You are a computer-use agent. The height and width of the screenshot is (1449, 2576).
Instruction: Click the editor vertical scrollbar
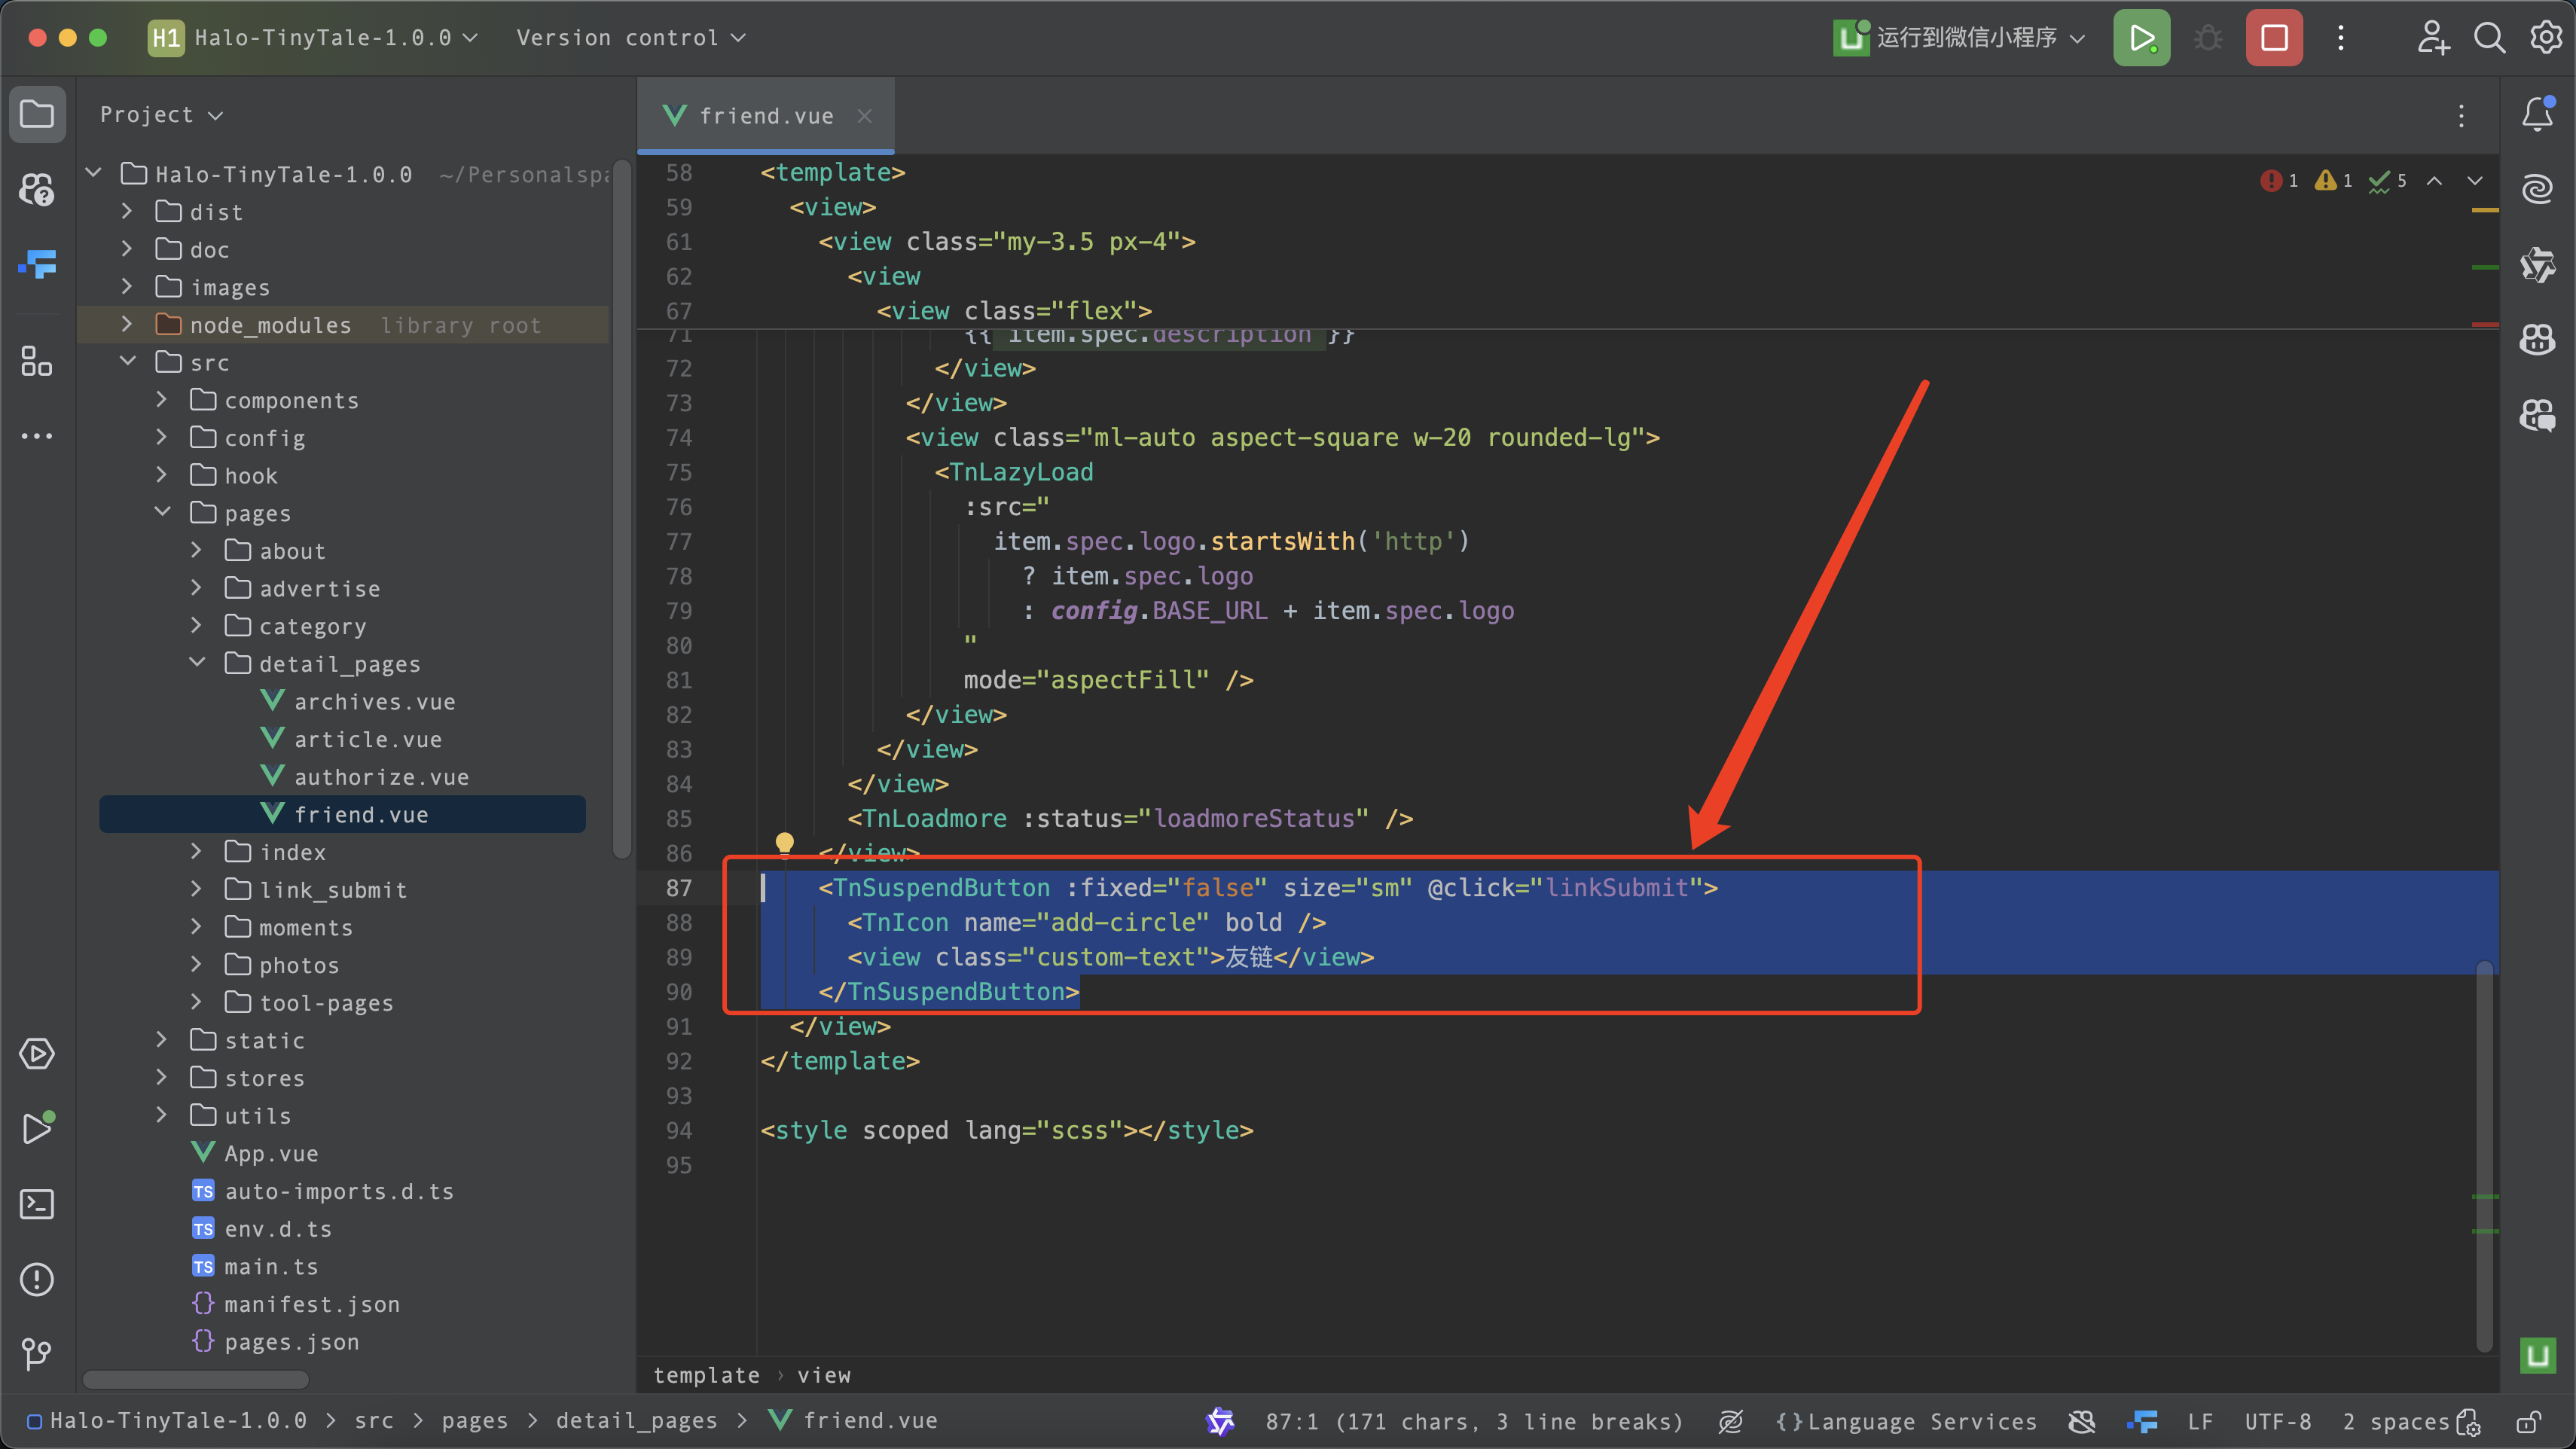coord(2484,1150)
